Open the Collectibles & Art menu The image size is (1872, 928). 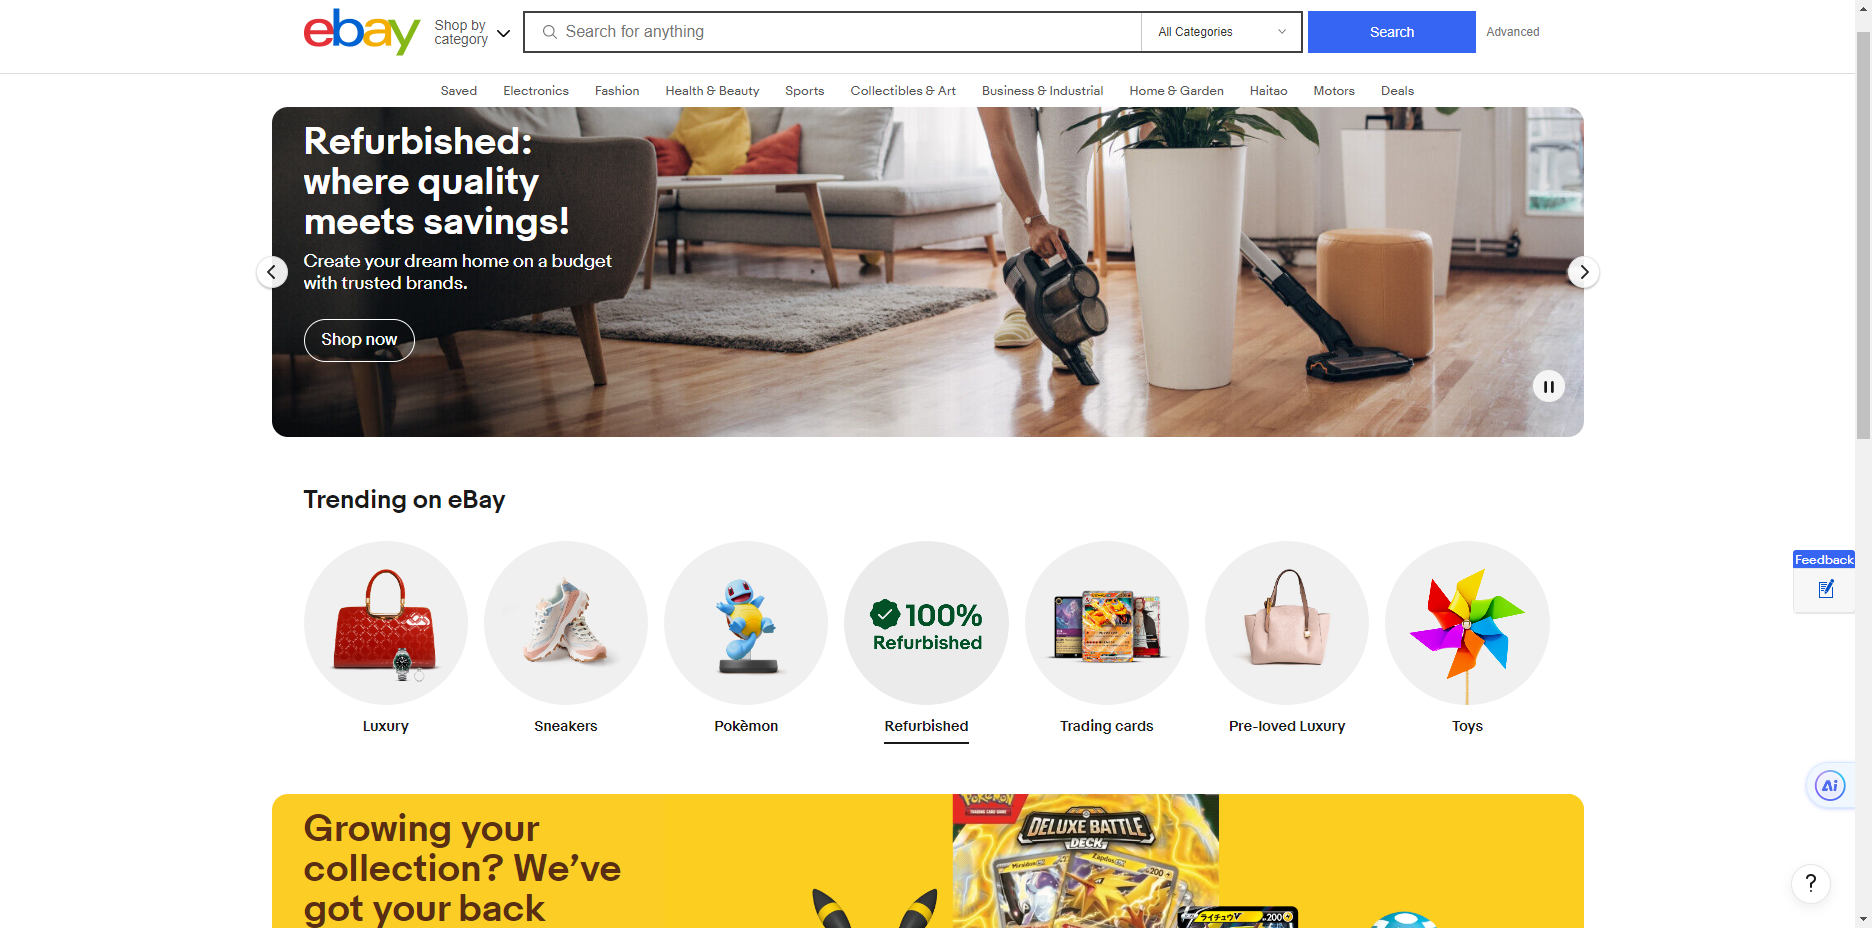pos(903,91)
